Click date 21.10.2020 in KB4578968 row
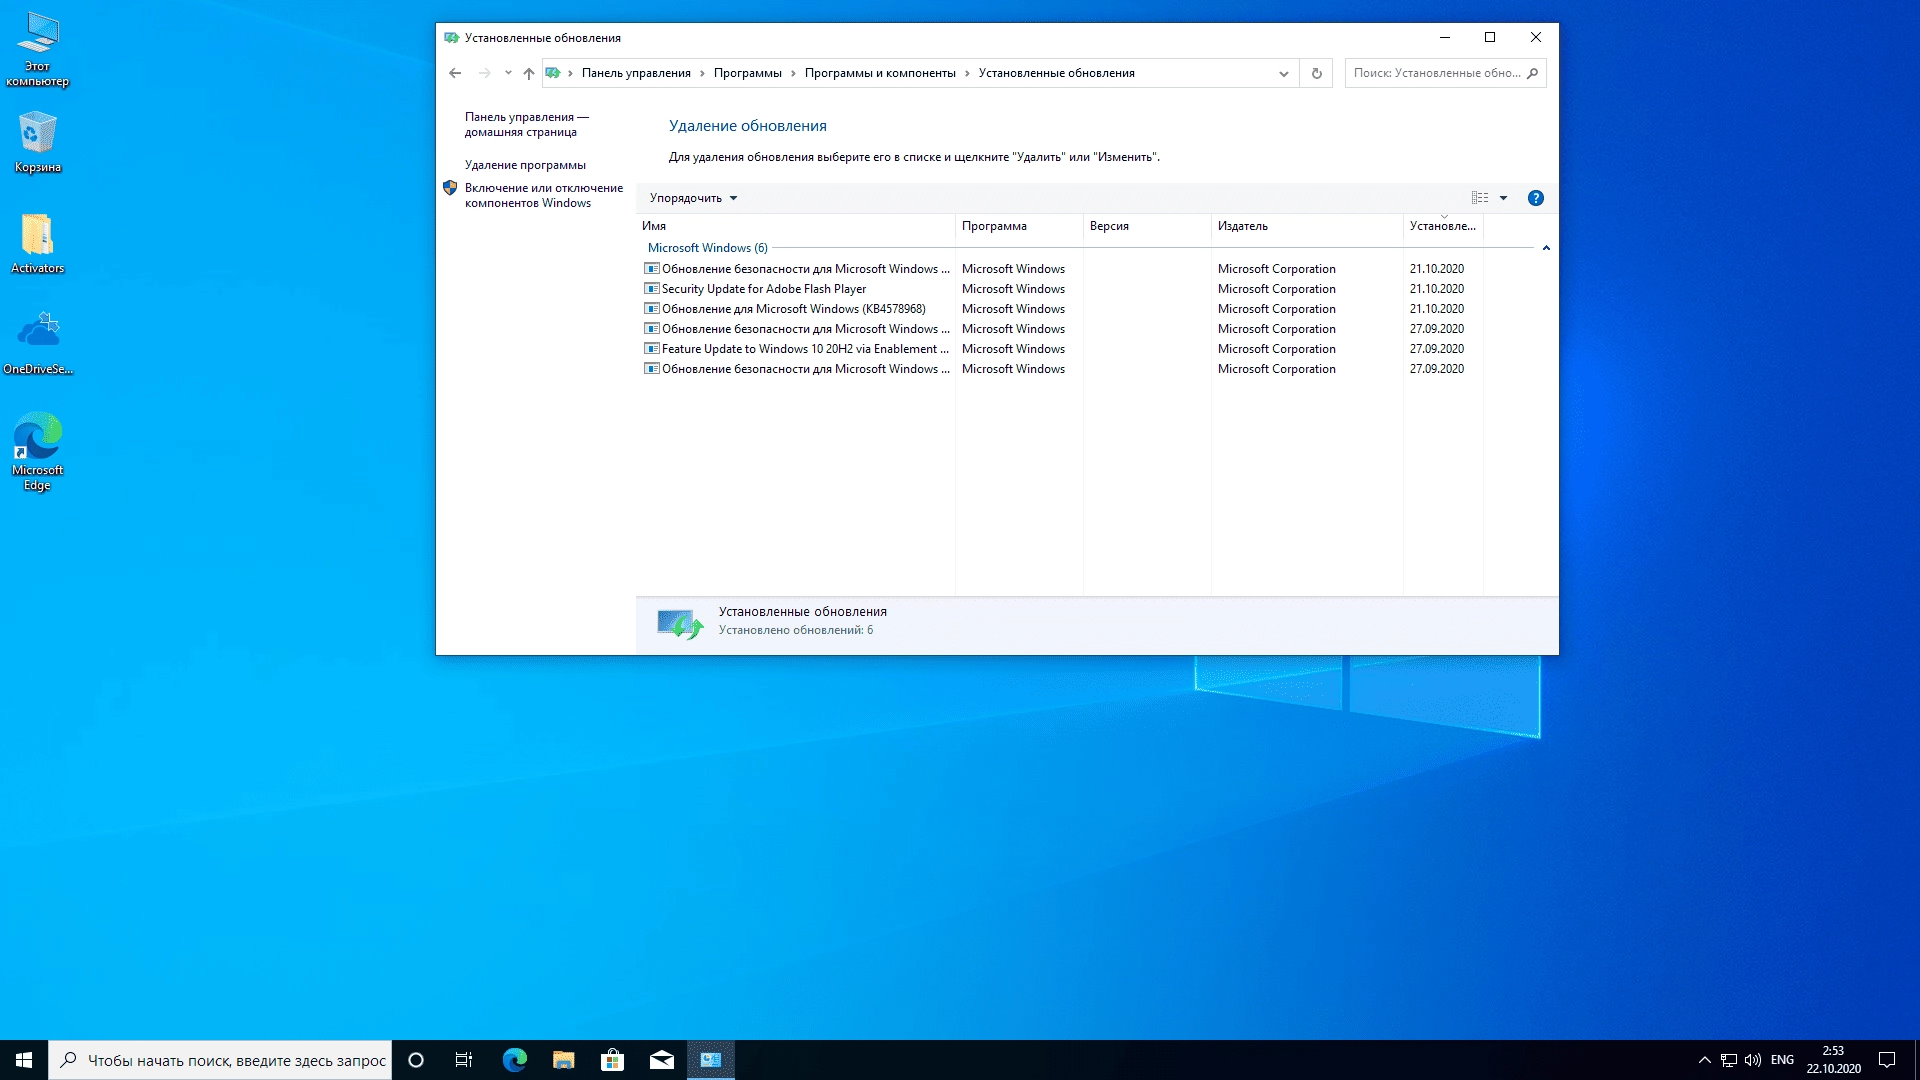 (x=1436, y=309)
